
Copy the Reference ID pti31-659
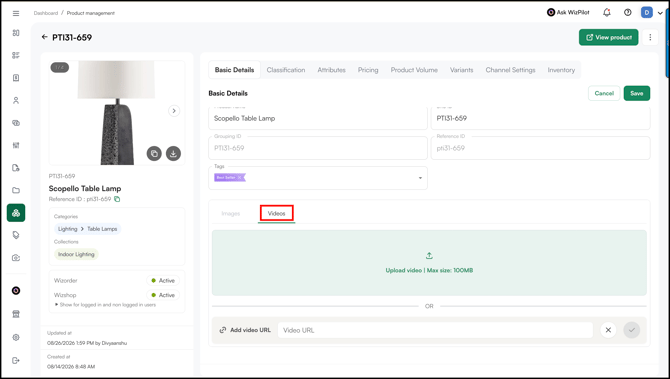click(117, 199)
